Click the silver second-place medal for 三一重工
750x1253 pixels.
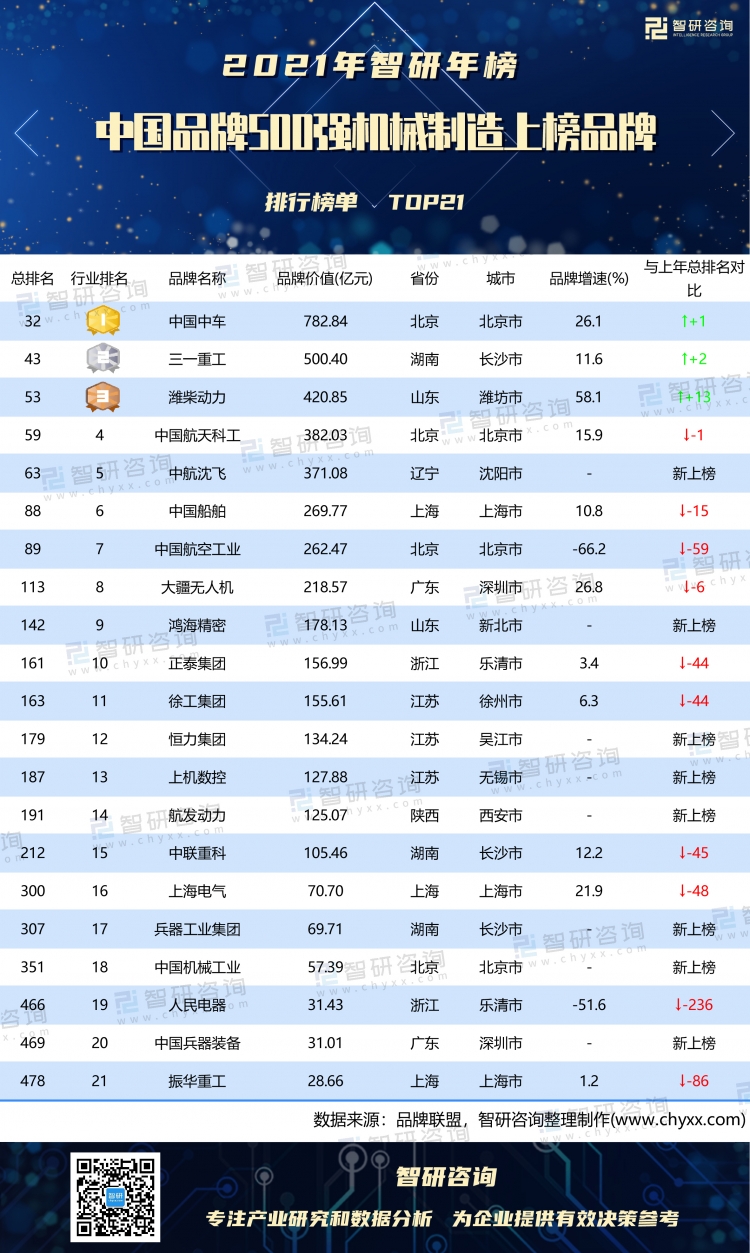click(101, 359)
